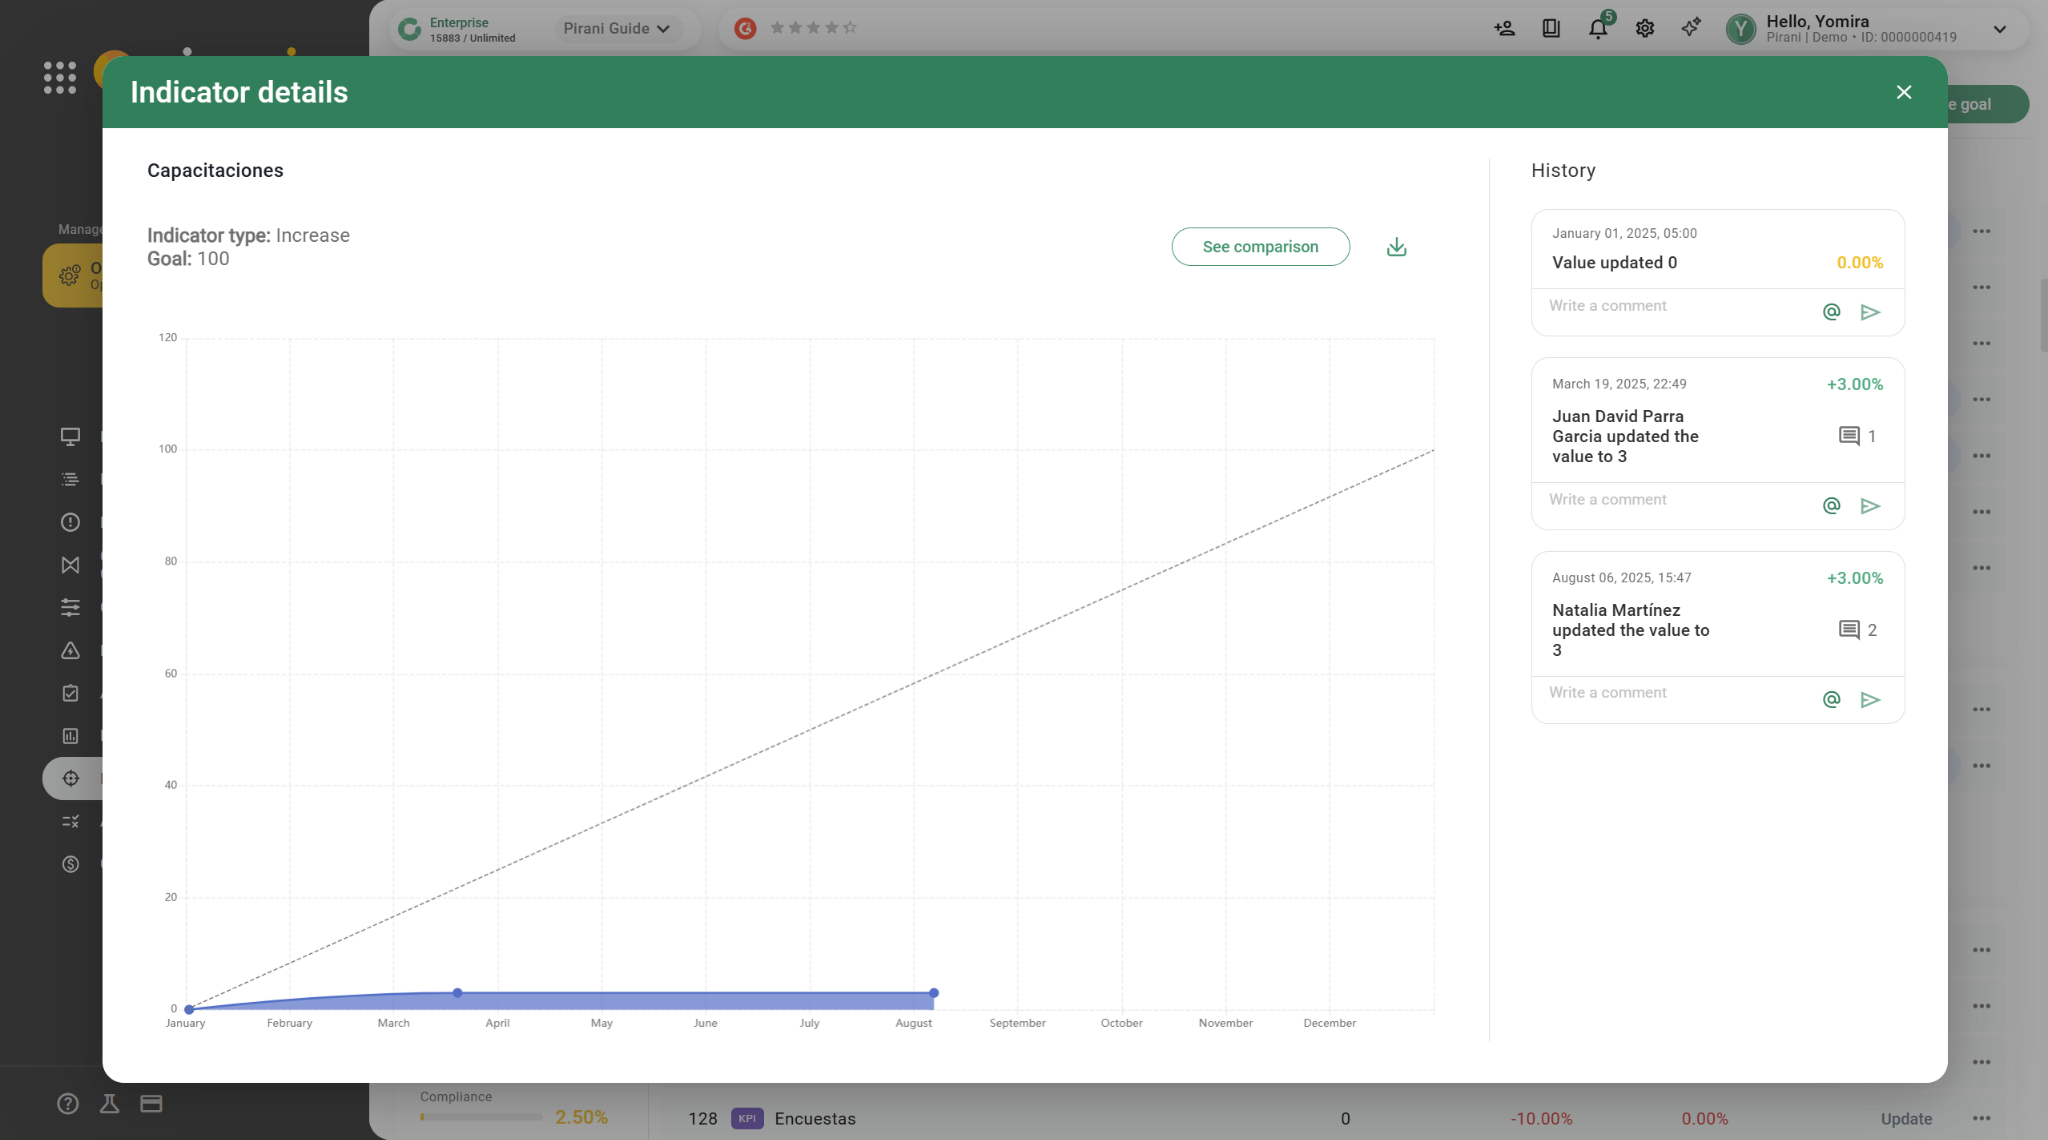
Task: Send comment on August 06 history entry
Action: coord(1870,700)
